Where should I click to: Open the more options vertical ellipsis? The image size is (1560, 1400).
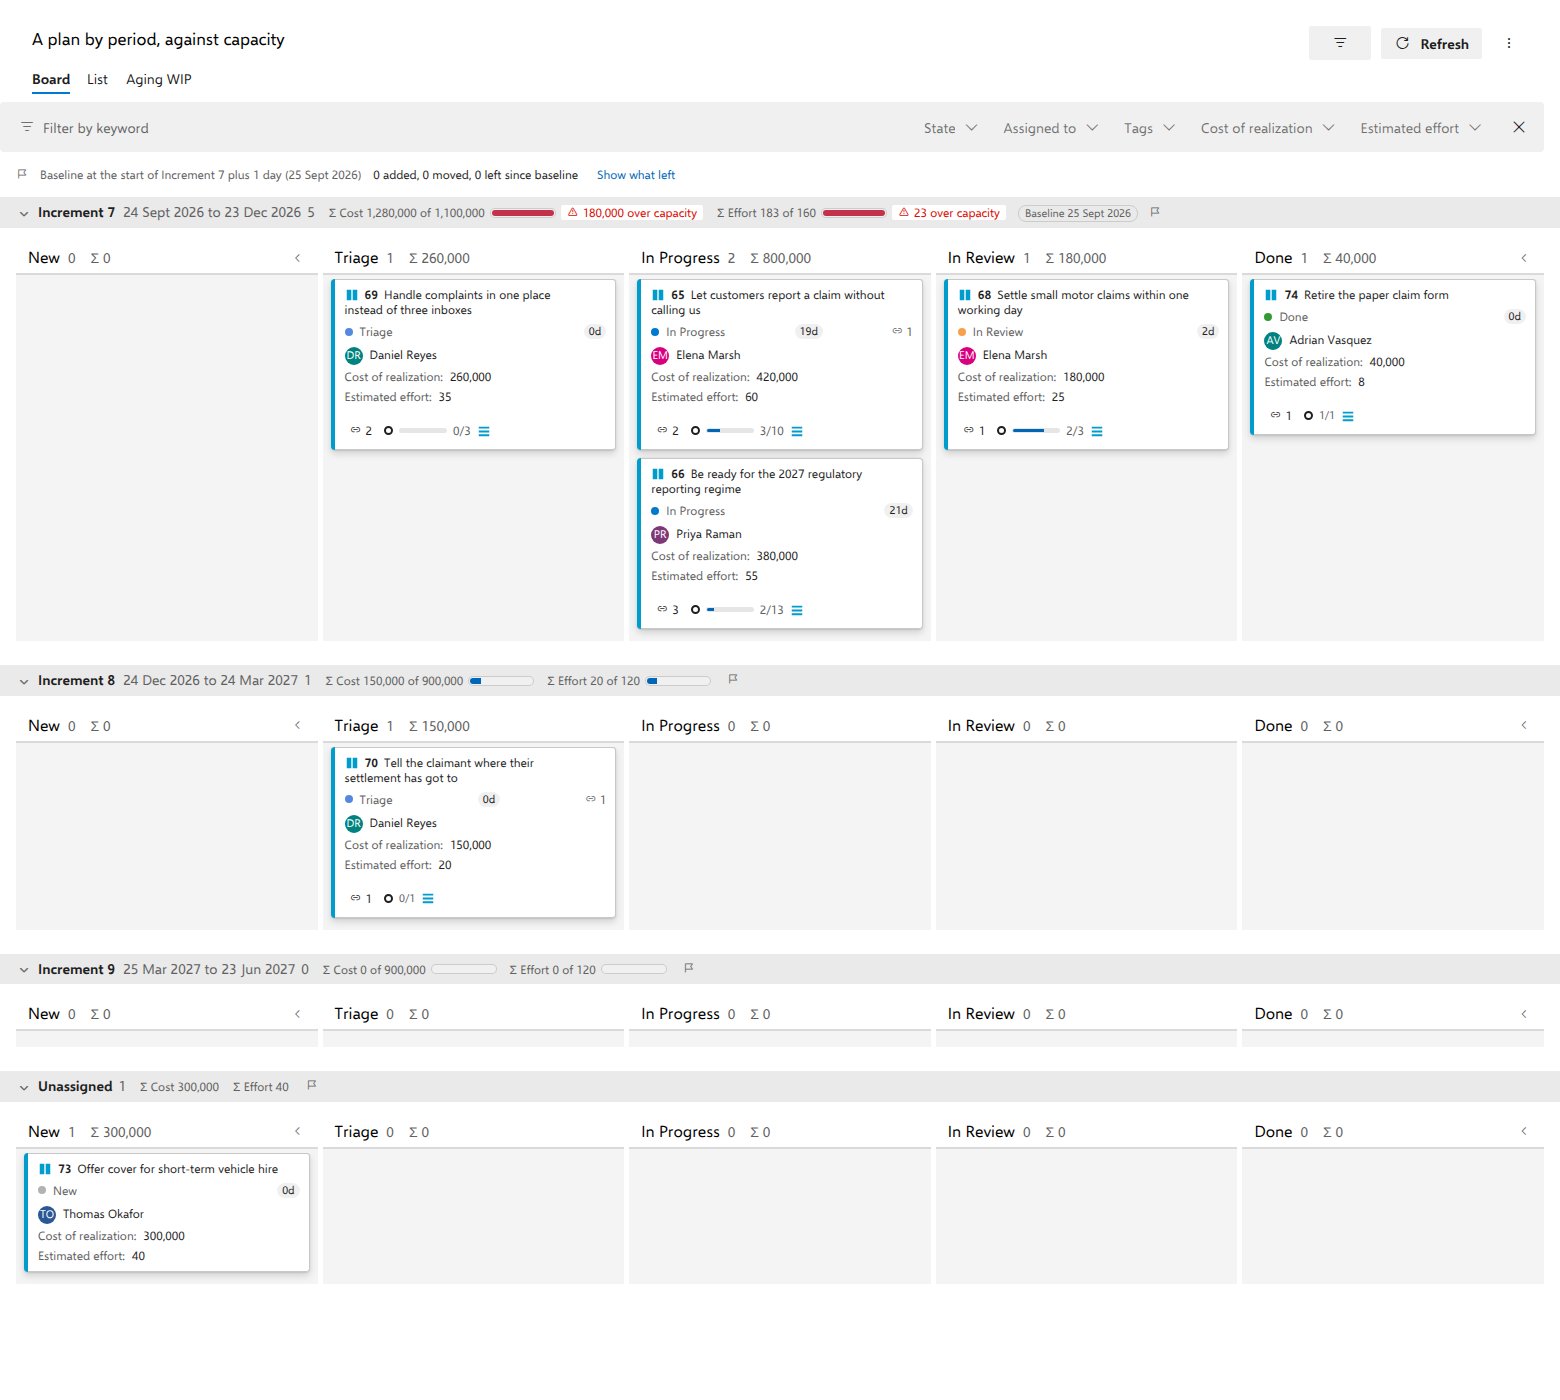coord(1509,43)
